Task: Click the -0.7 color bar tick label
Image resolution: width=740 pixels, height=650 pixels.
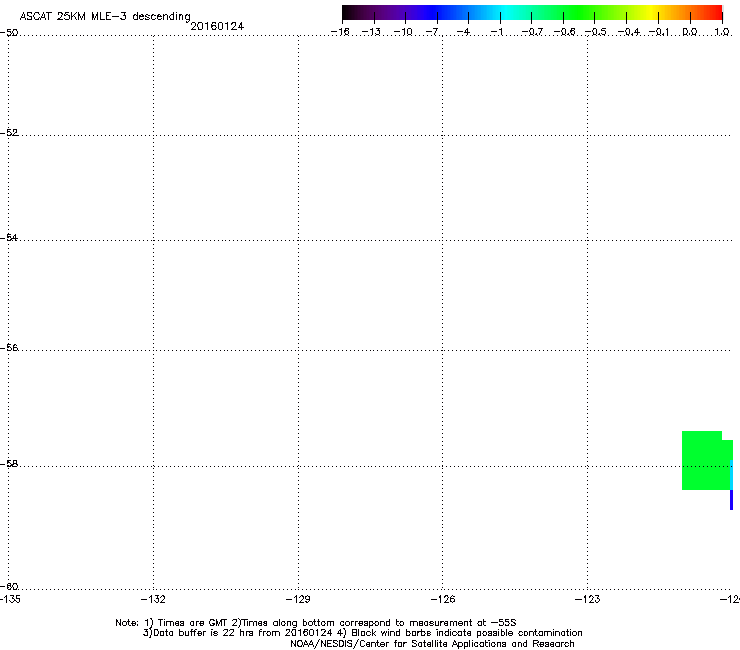Action: click(532, 32)
